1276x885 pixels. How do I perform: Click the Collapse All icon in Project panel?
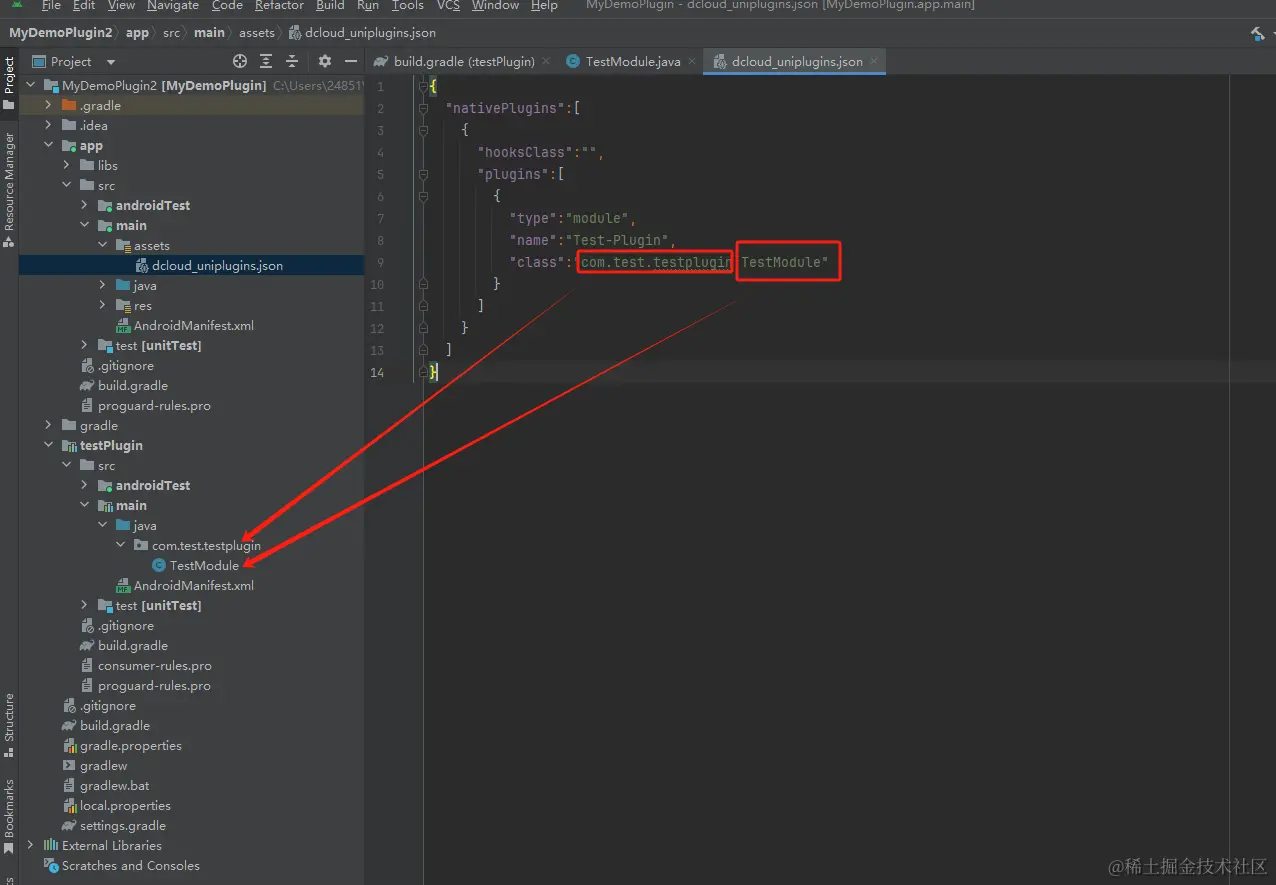(292, 61)
